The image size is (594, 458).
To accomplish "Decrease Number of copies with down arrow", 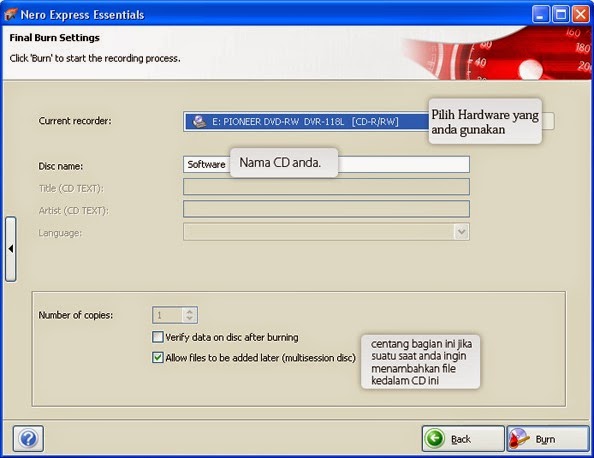I will 189,319.
